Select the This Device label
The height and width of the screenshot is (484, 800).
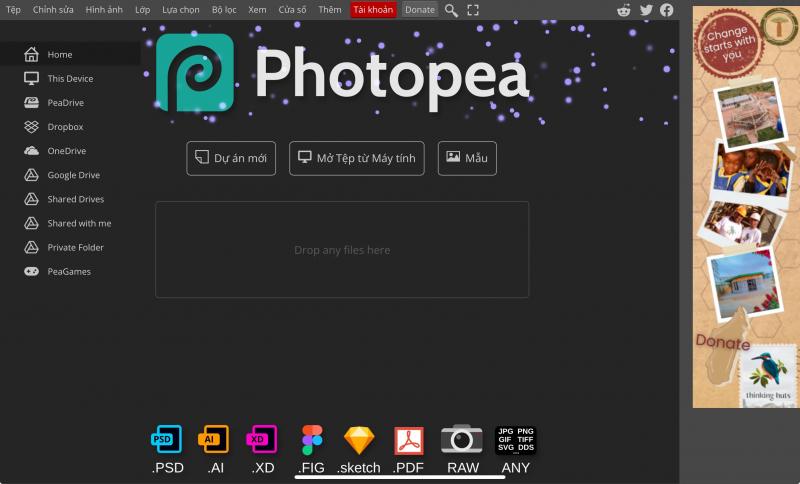(x=70, y=79)
